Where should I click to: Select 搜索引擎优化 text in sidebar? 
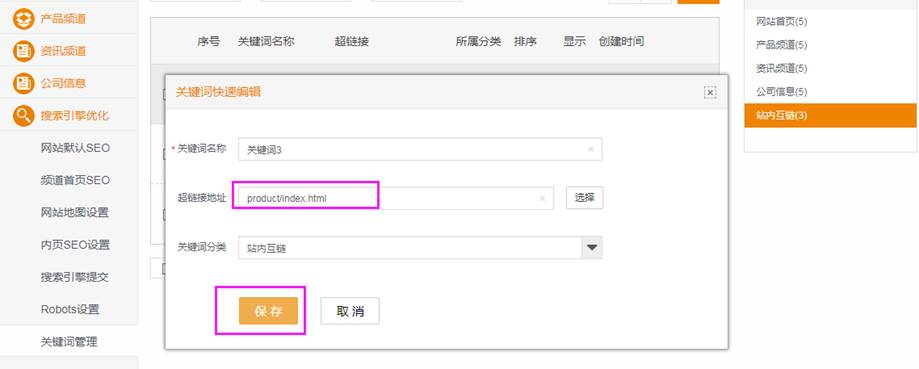tap(74, 115)
